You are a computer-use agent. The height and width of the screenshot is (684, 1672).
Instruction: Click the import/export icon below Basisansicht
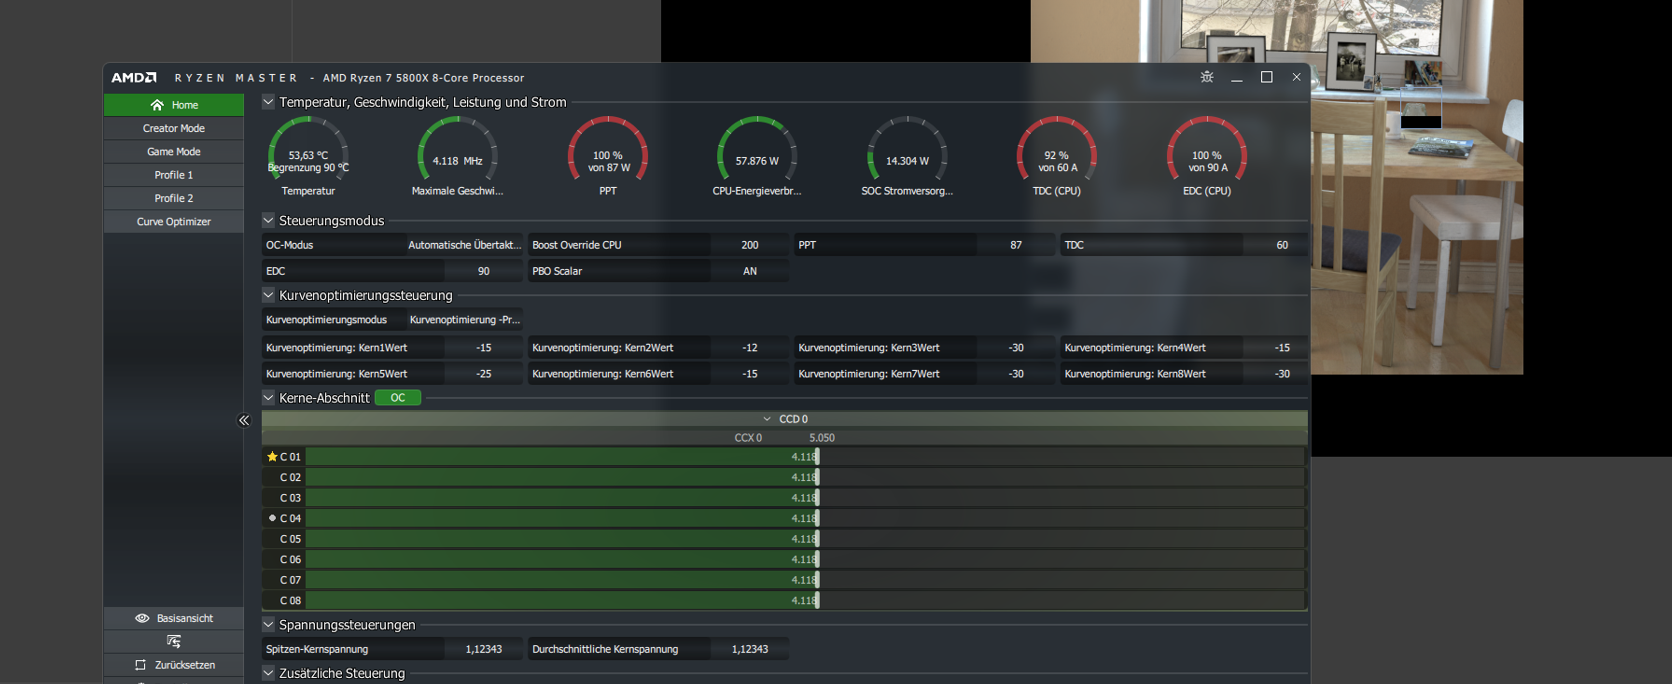pyautogui.click(x=174, y=641)
